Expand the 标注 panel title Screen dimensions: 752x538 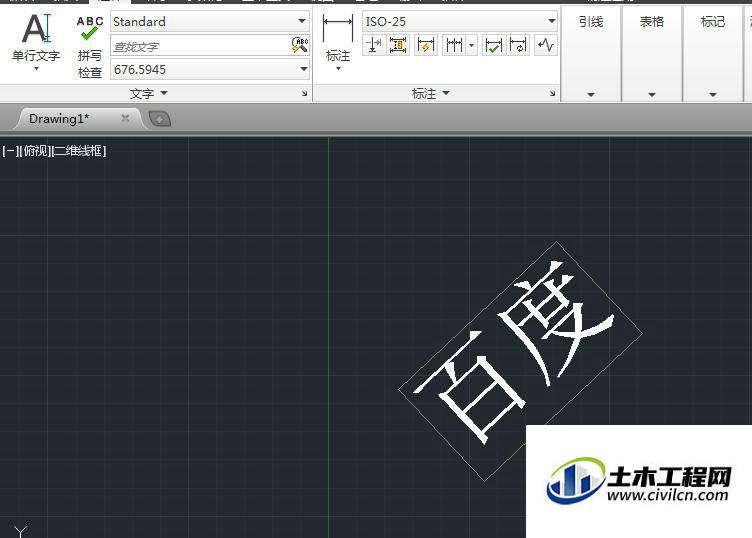(431, 94)
